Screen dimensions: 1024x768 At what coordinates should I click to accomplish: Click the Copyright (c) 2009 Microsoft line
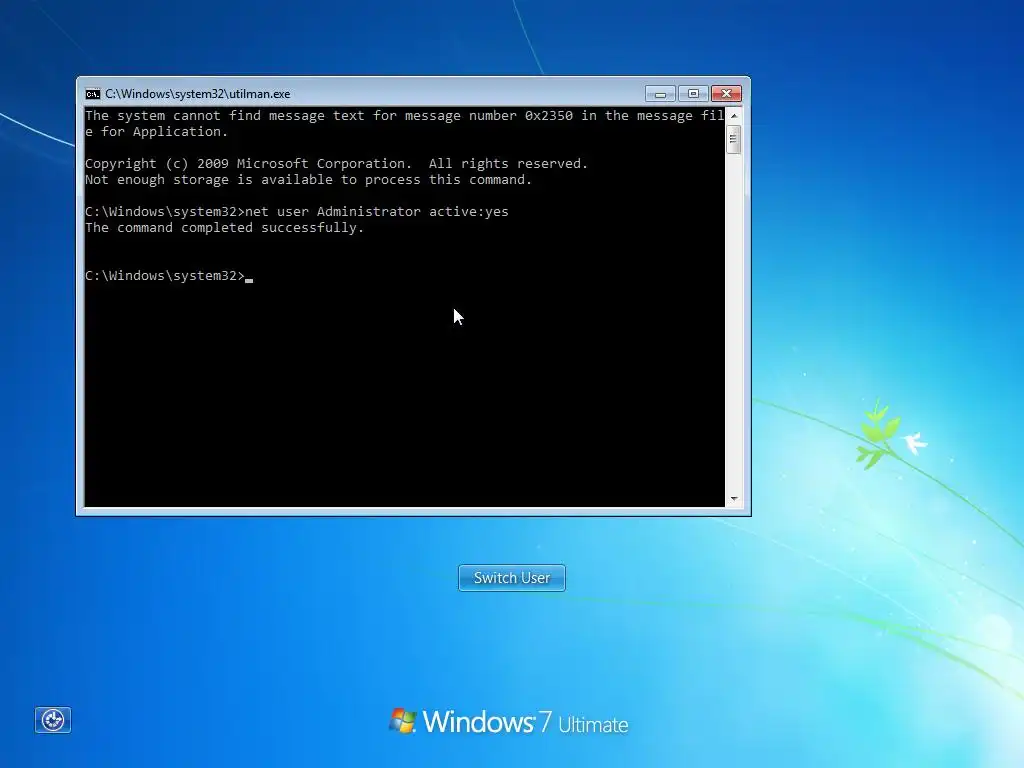pos(336,164)
